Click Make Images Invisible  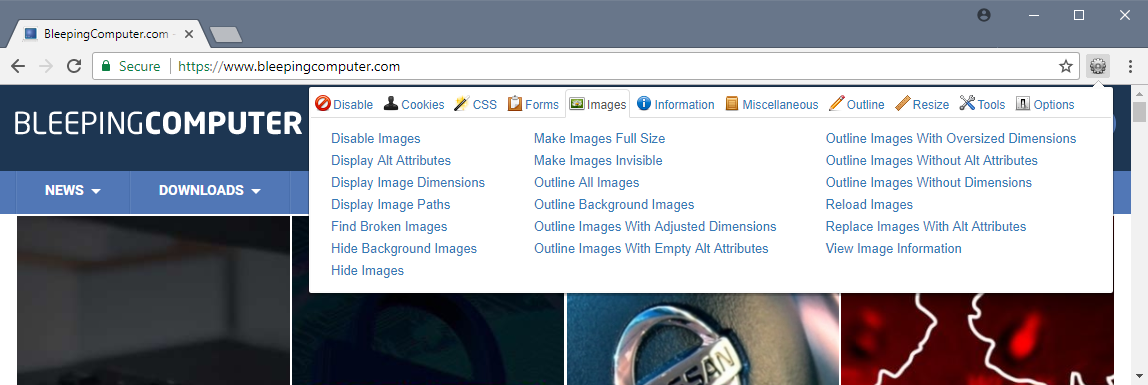point(597,160)
